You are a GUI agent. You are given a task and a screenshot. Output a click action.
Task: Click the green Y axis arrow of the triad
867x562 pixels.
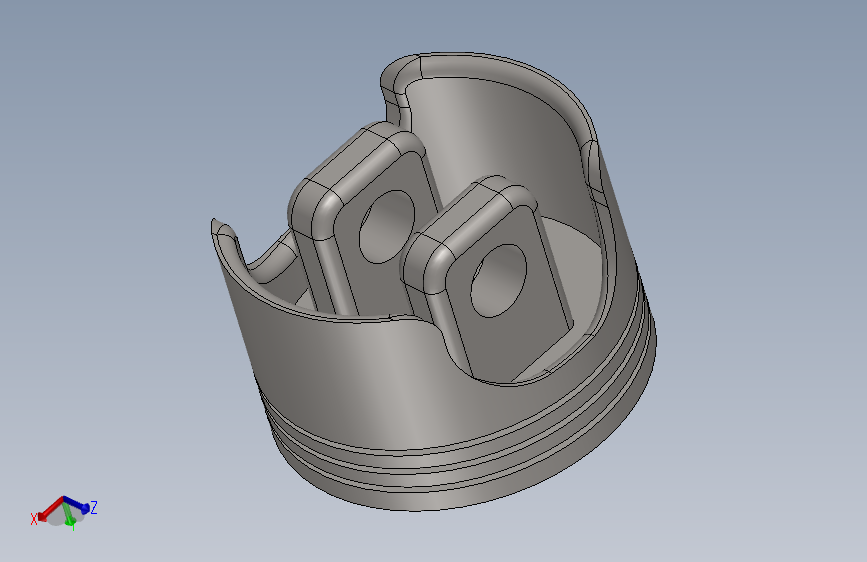click(x=69, y=514)
